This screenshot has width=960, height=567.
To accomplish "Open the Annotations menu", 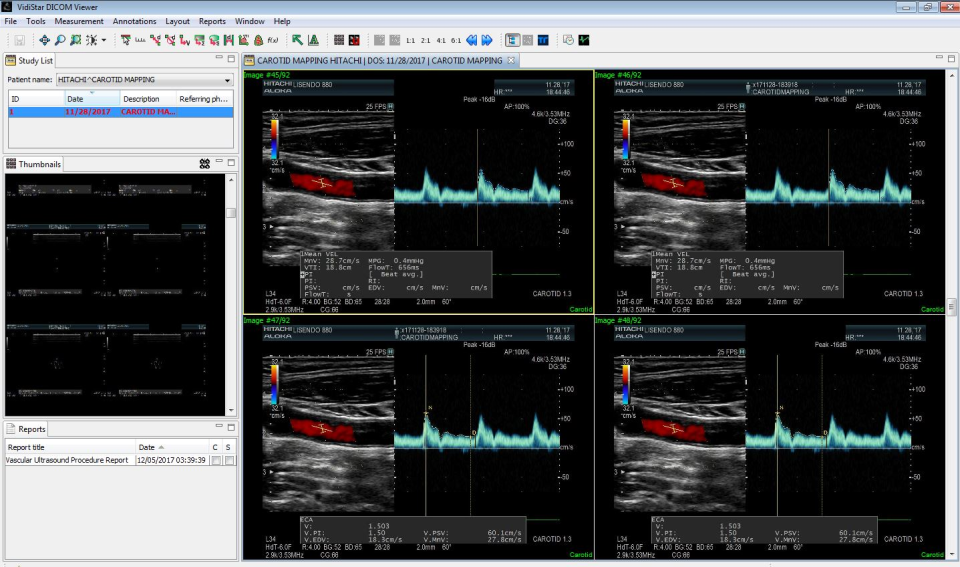I will [x=135, y=21].
